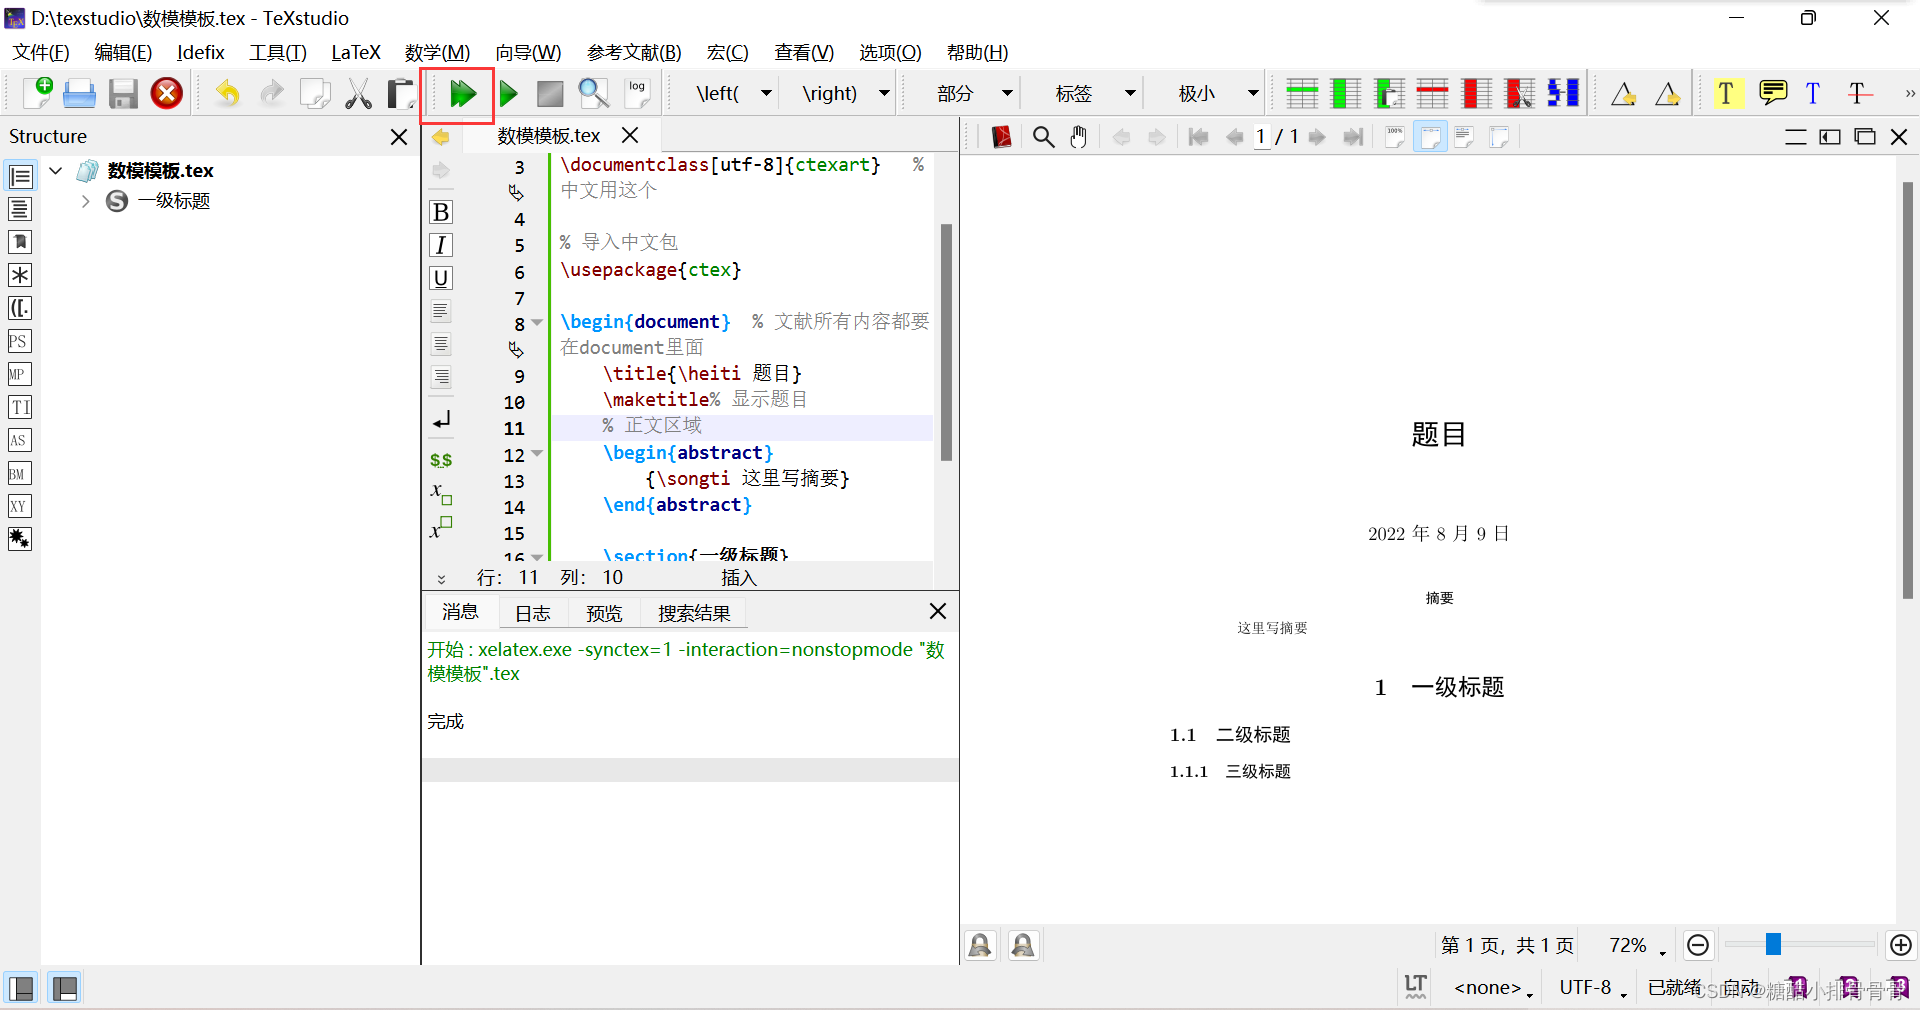Image resolution: width=1920 pixels, height=1010 pixels.
Task: Open the 标签 reference dropdown
Action: (1131, 94)
